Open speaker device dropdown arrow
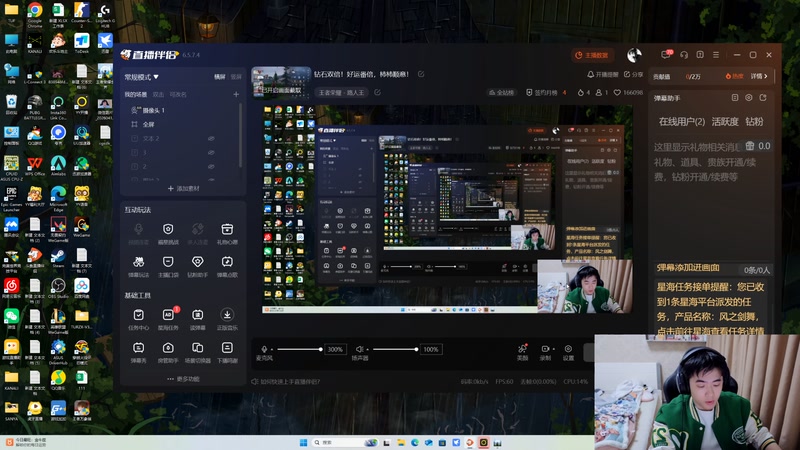 pyautogui.click(x=367, y=349)
